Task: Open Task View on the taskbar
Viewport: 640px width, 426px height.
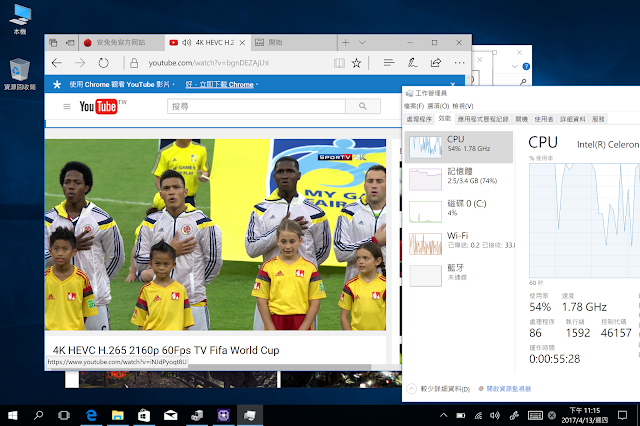Action: click(x=64, y=415)
